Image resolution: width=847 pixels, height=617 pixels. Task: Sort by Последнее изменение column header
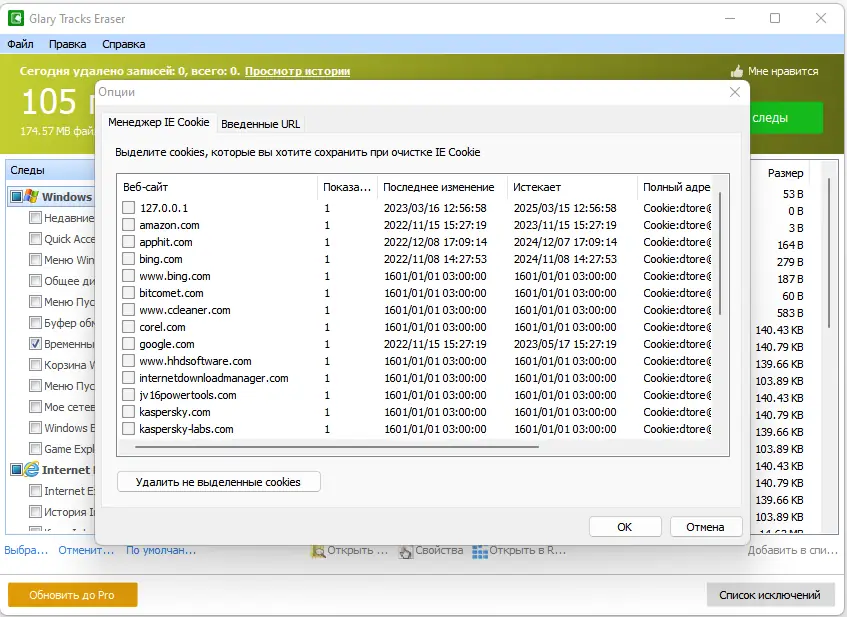click(x=442, y=187)
